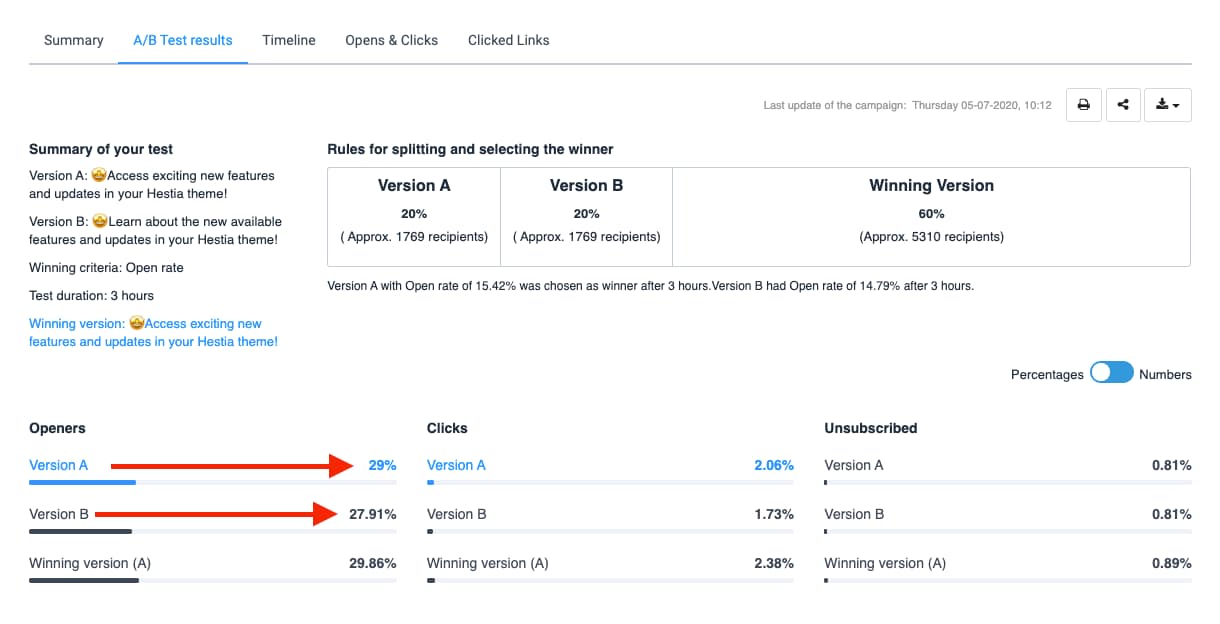Select Version A under Clicks
Image resolution: width=1220 pixels, height=624 pixels.
pos(456,464)
